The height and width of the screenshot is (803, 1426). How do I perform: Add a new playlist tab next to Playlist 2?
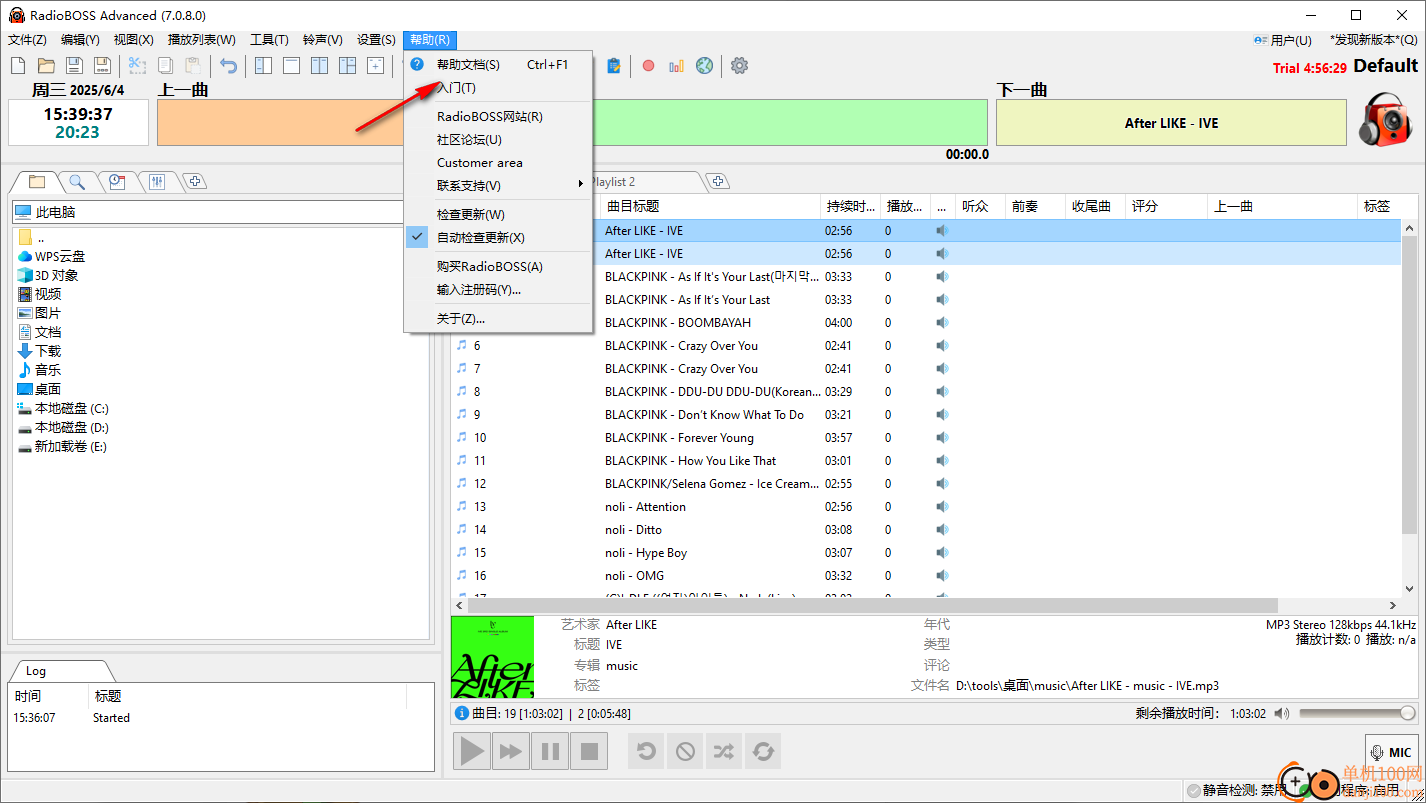(717, 181)
